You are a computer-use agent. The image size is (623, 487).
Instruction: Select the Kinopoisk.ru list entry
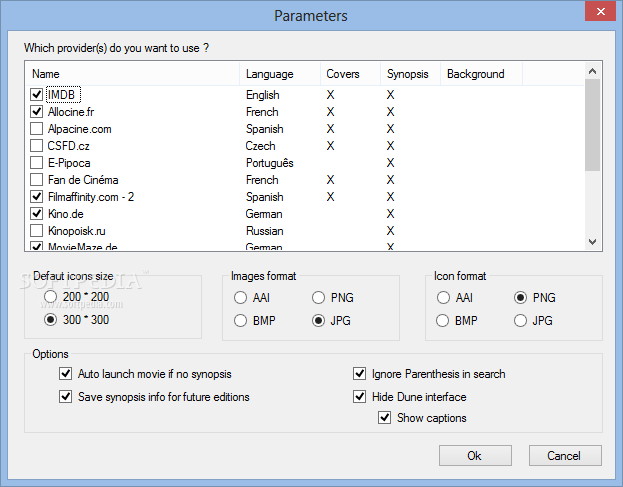tap(77, 231)
